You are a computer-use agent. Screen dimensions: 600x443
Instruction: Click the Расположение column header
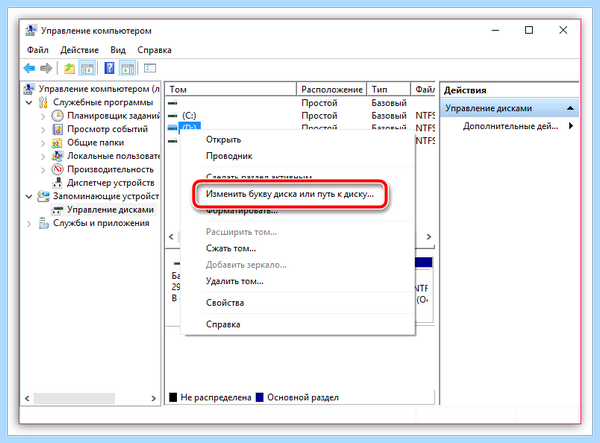[x=331, y=89]
